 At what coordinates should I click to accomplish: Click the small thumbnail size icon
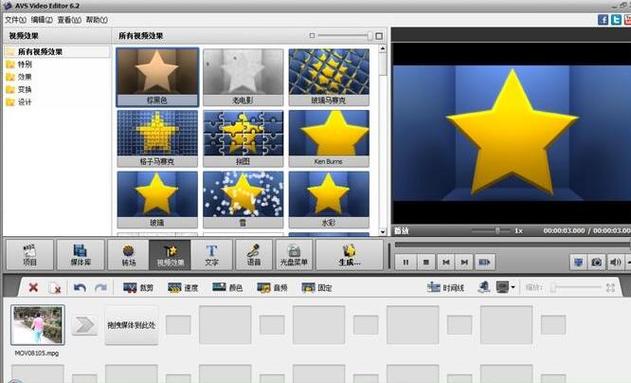pos(312,36)
